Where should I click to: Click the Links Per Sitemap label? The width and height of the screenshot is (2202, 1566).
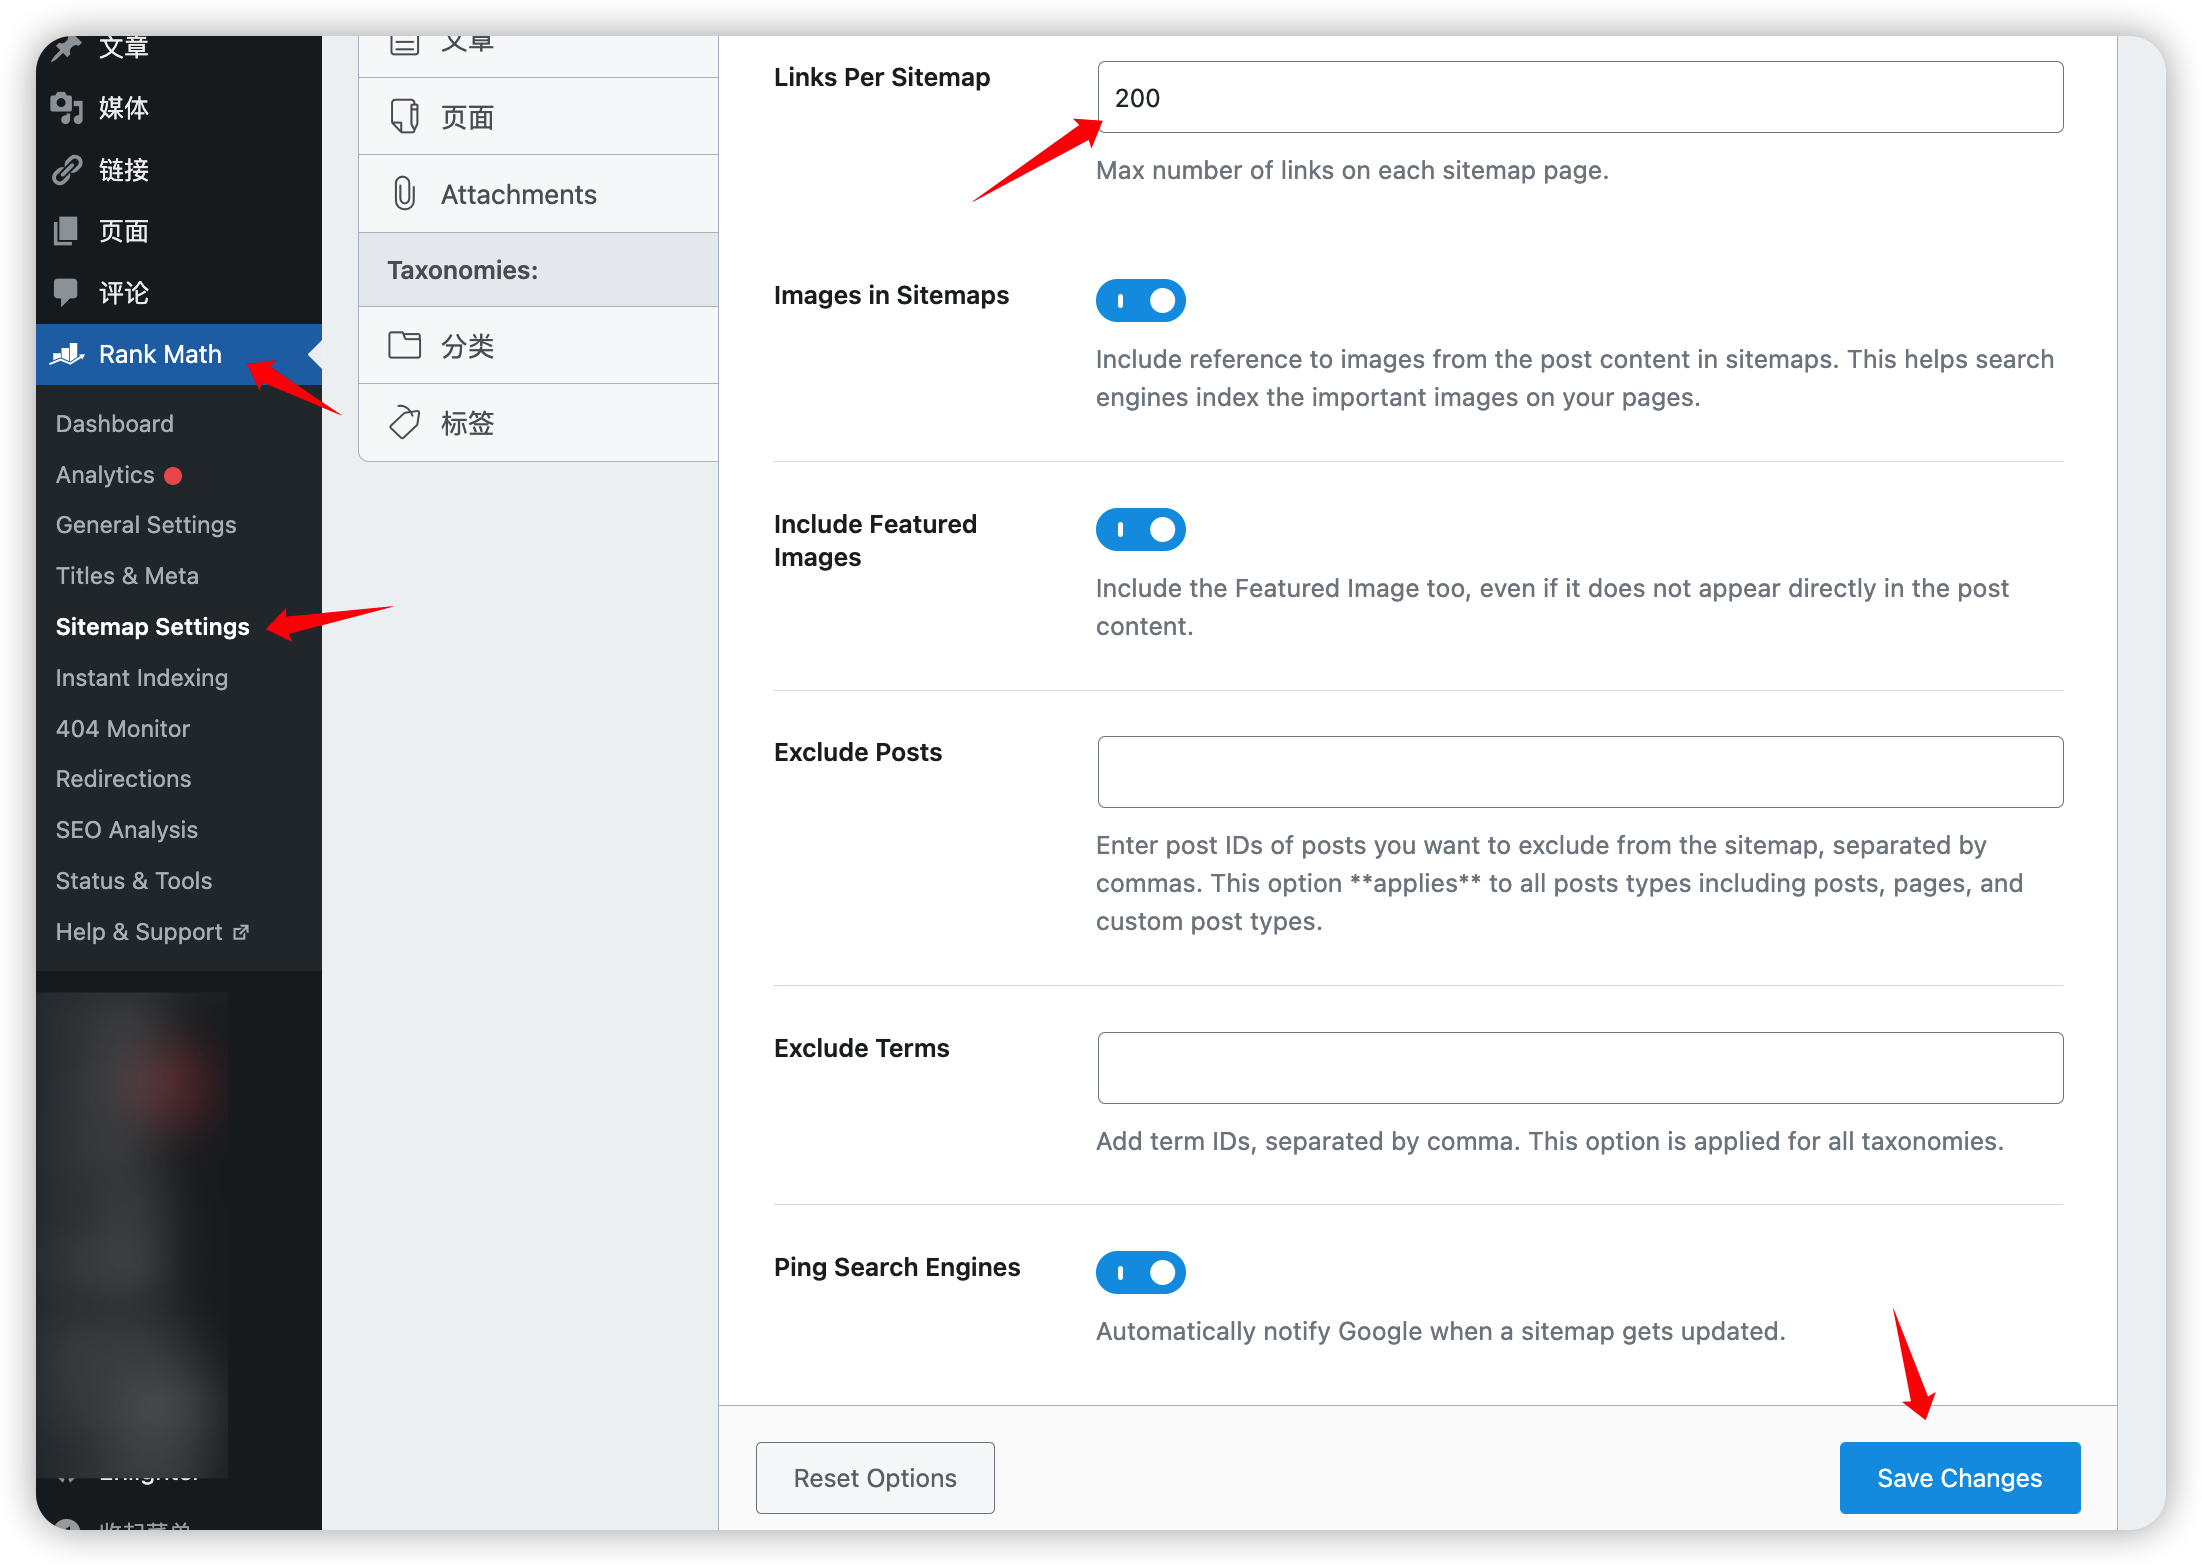pos(882,77)
